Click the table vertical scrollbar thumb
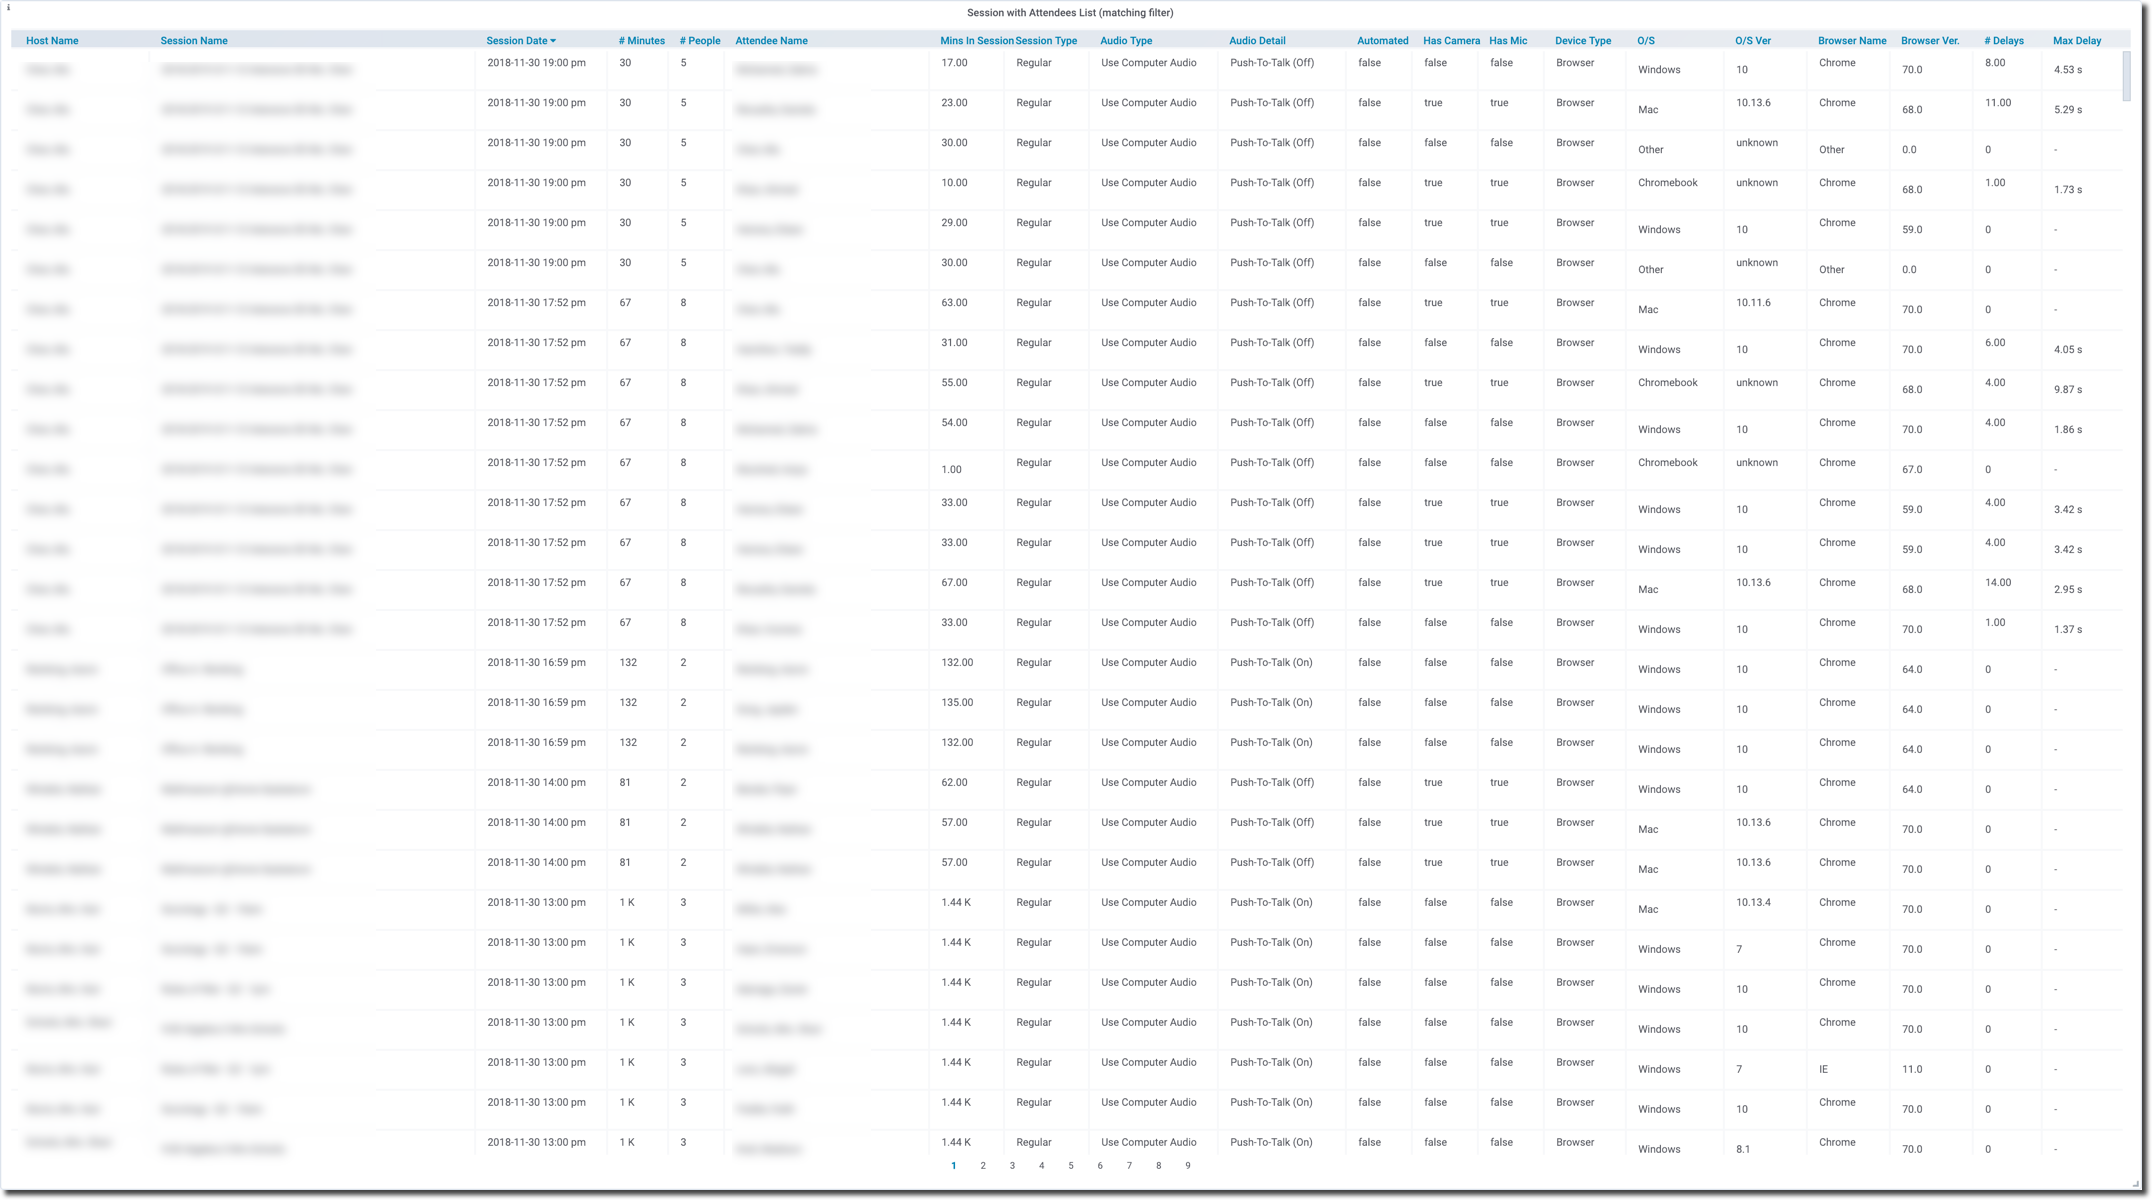This screenshot has height=1200, width=2152. click(2126, 75)
